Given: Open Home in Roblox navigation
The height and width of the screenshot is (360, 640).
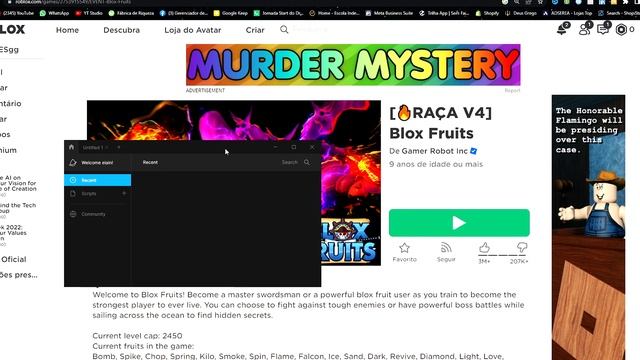Looking at the screenshot, I should (x=67, y=30).
